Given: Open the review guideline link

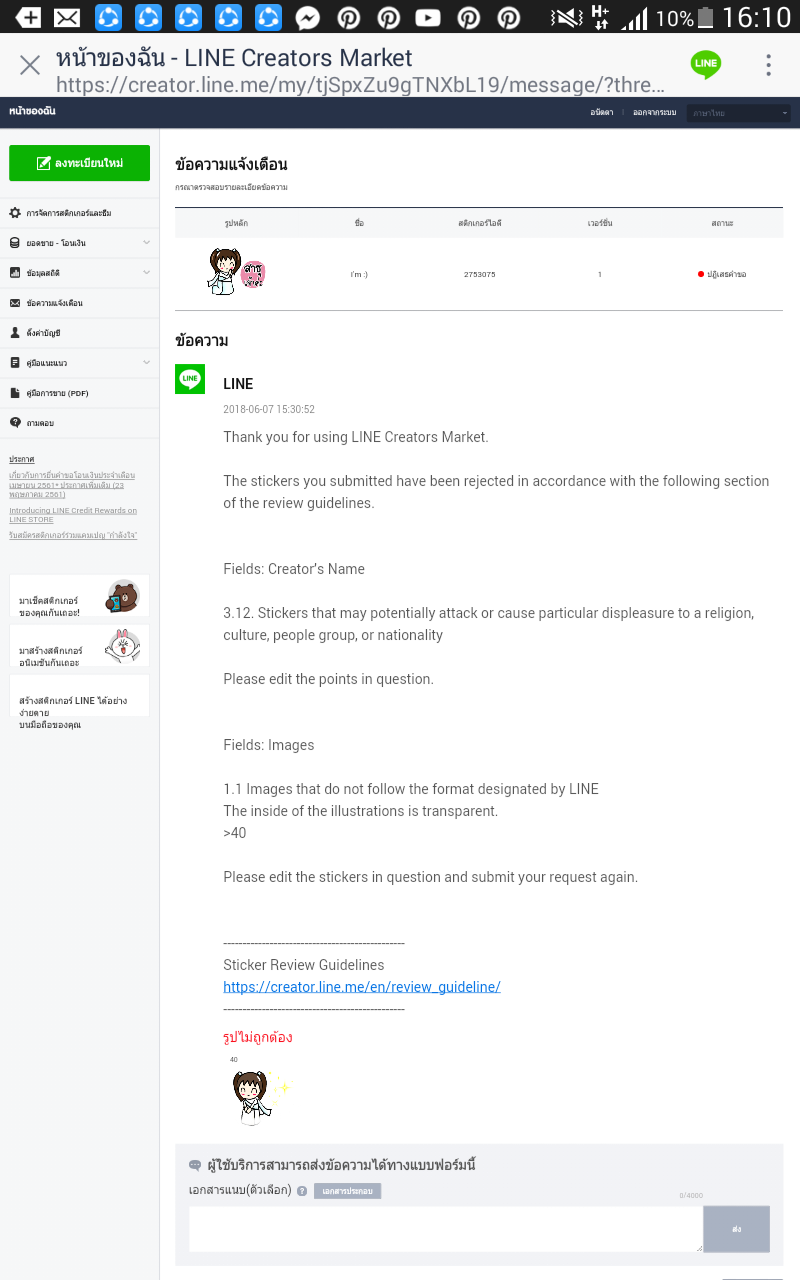Looking at the screenshot, I should click(362, 987).
